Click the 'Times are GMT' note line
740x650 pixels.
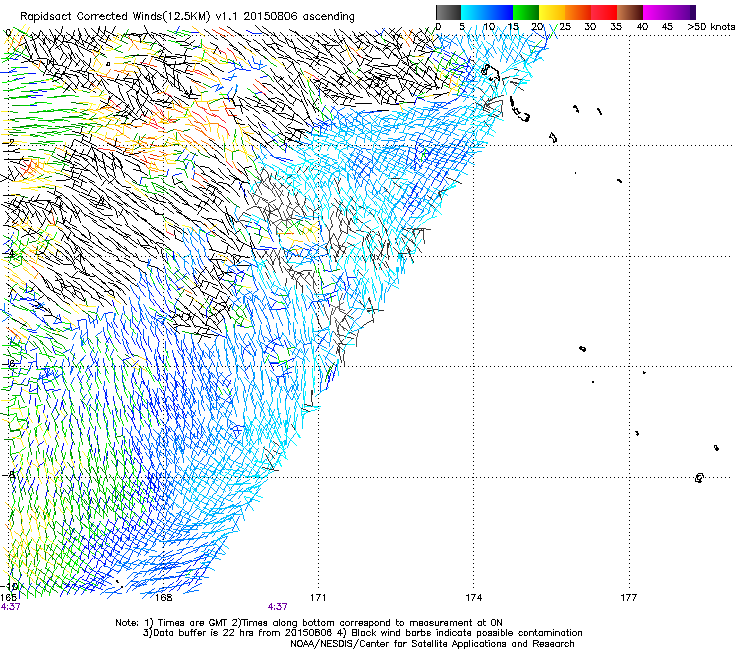coord(309,623)
